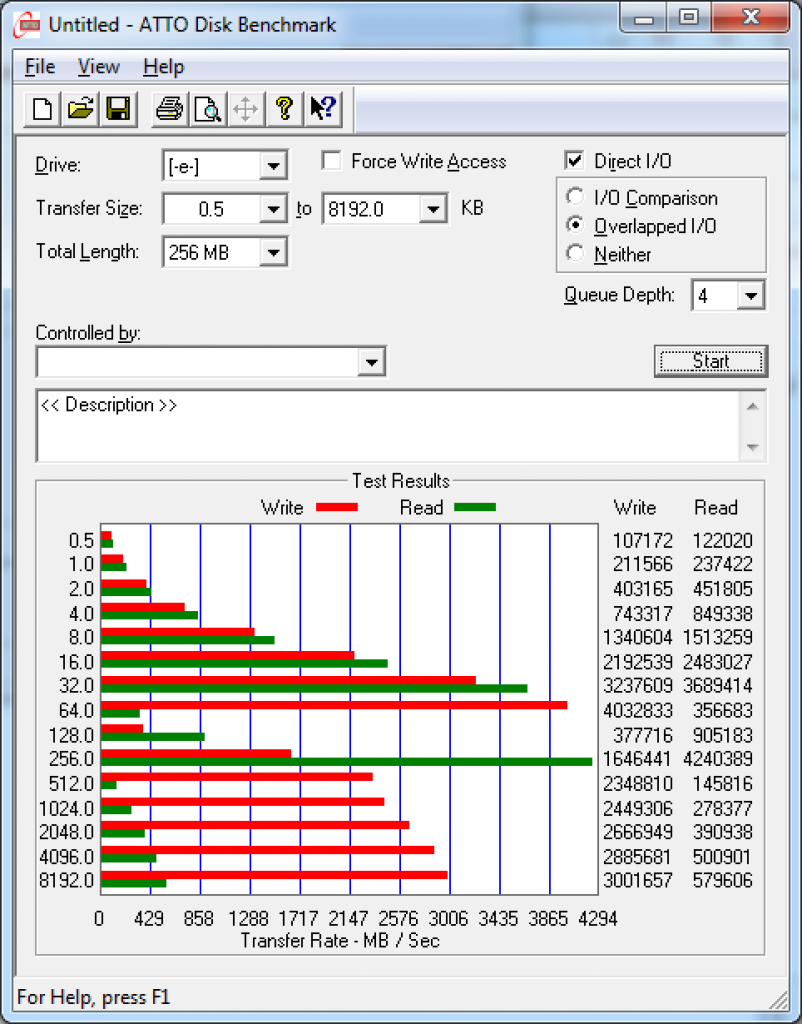Screen dimensions: 802x1024
Task: Uncheck the Direct I/O checkbox
Action: click(x=574, y=161)
